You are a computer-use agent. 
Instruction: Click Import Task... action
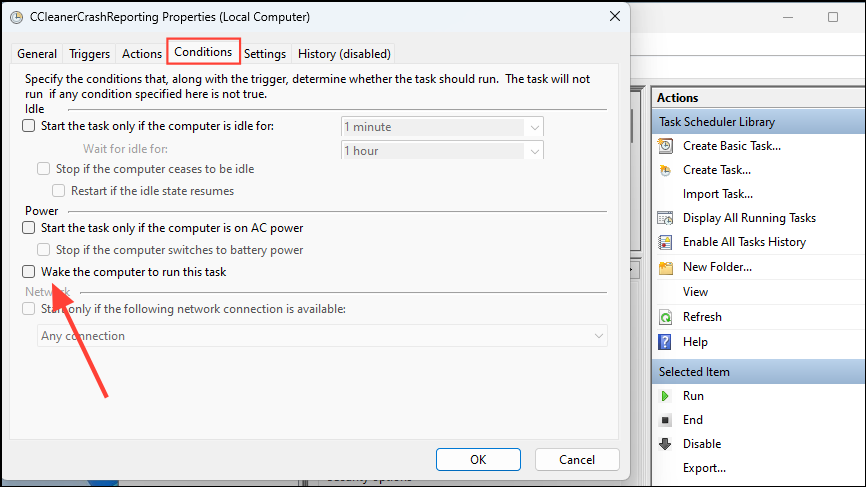pyautogui.click(x=718, y=194)
